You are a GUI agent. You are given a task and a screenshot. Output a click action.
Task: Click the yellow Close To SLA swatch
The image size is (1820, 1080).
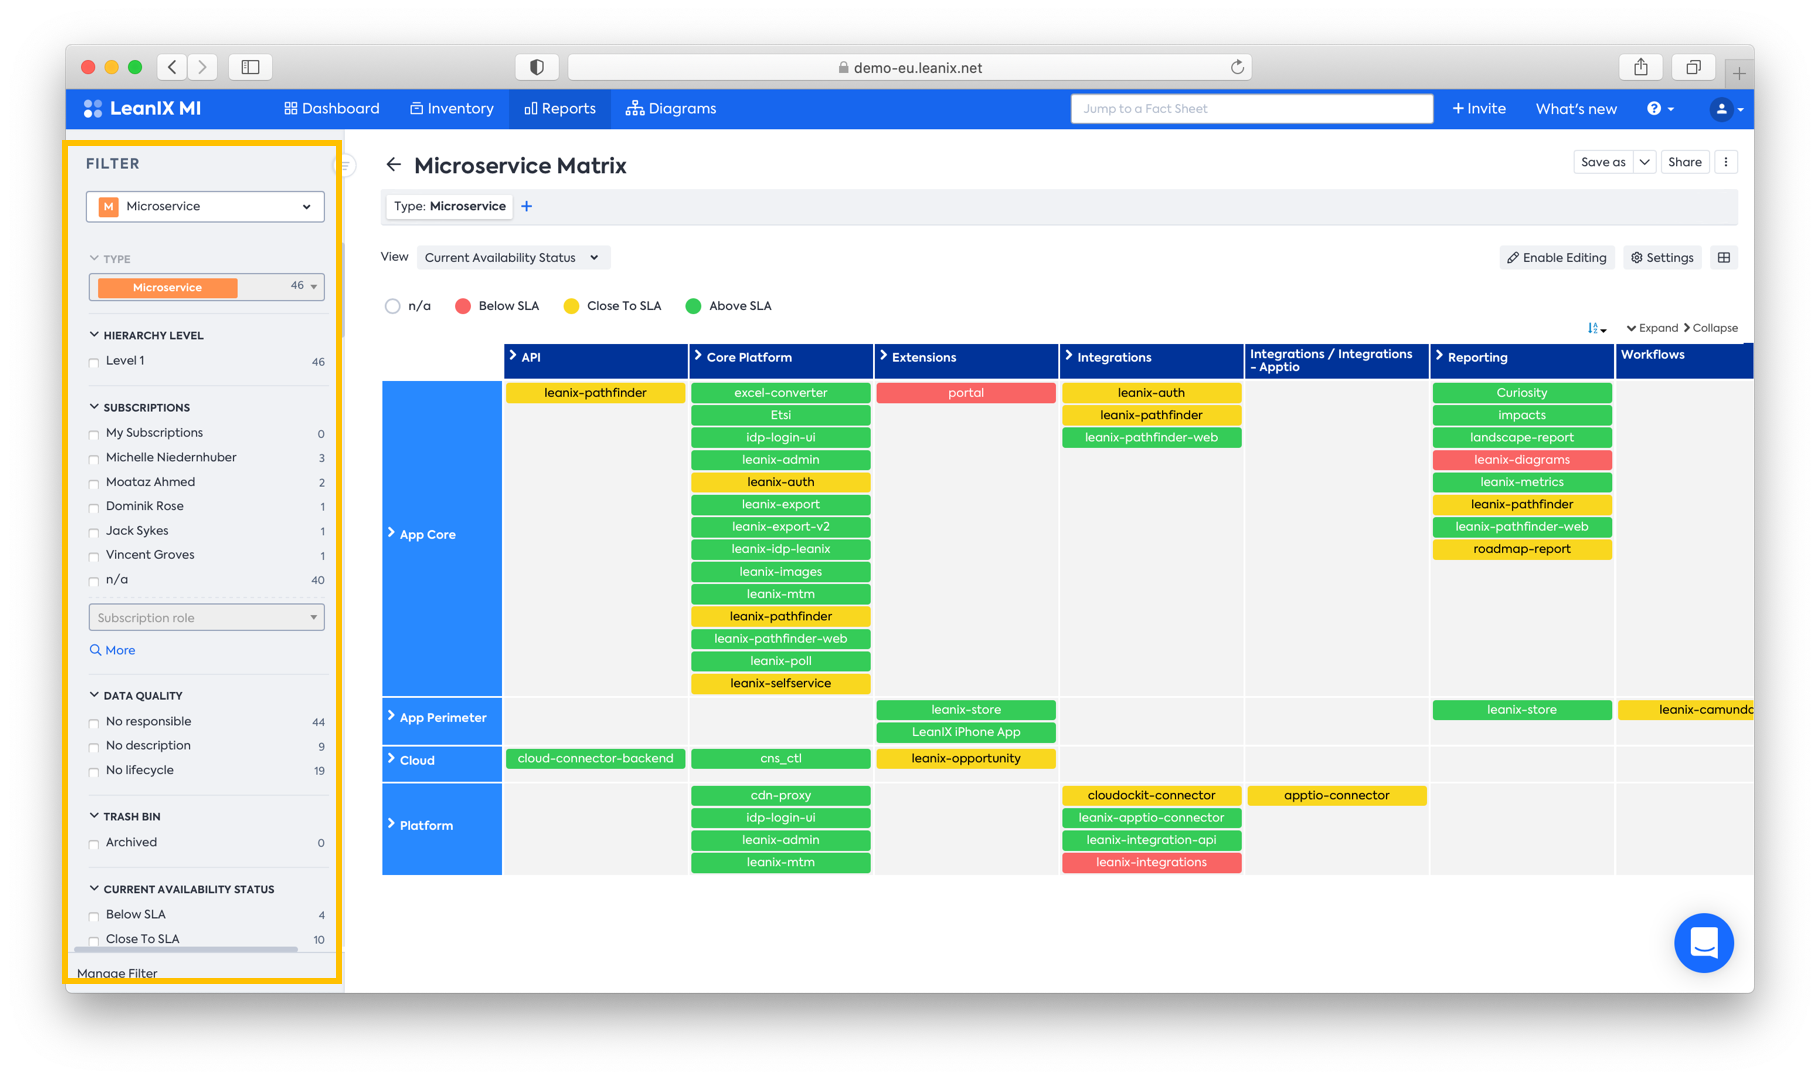pos(571,306)
